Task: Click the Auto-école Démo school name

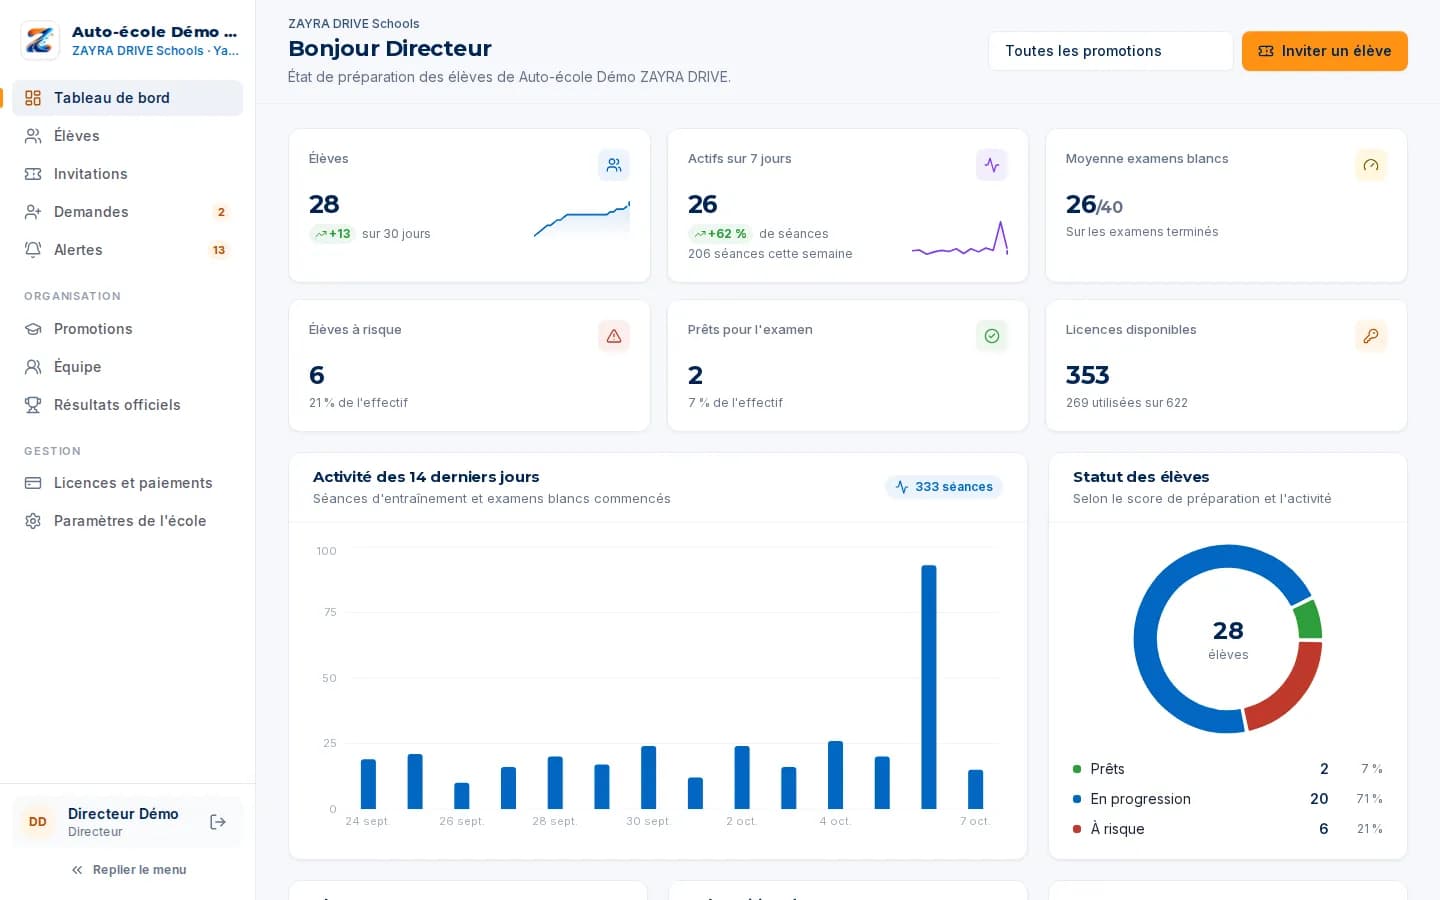Action: (155, 32)
